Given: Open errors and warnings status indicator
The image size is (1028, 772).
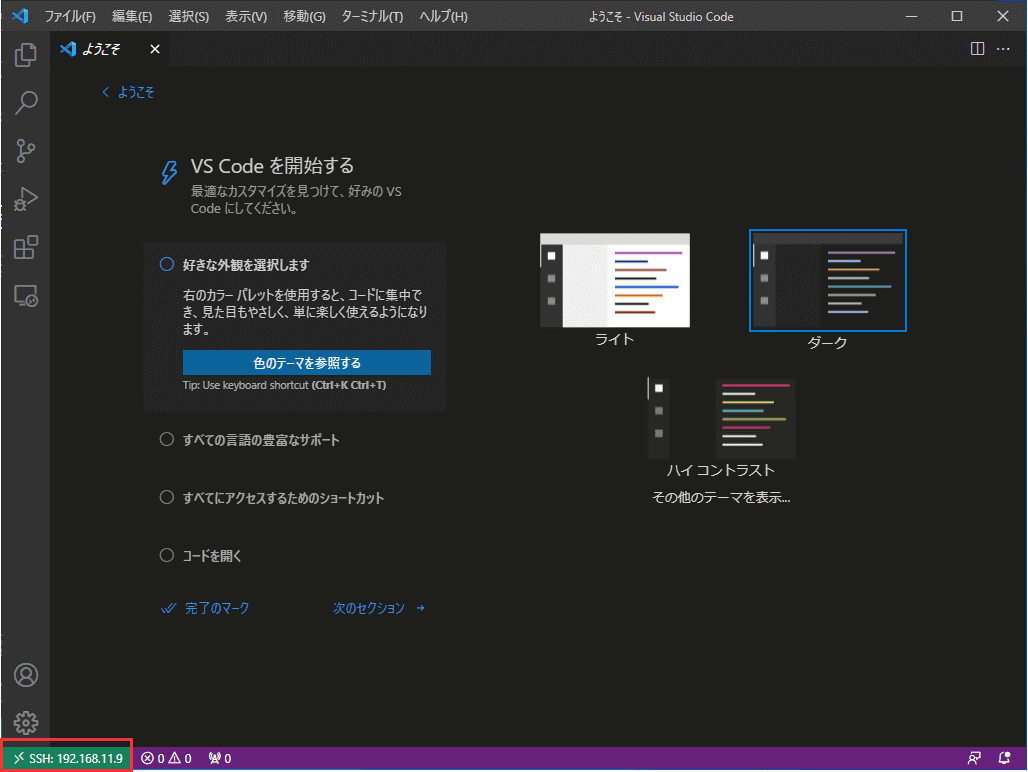Looking at the screenshot, I should pyautogui.click(x=167, y=758).
